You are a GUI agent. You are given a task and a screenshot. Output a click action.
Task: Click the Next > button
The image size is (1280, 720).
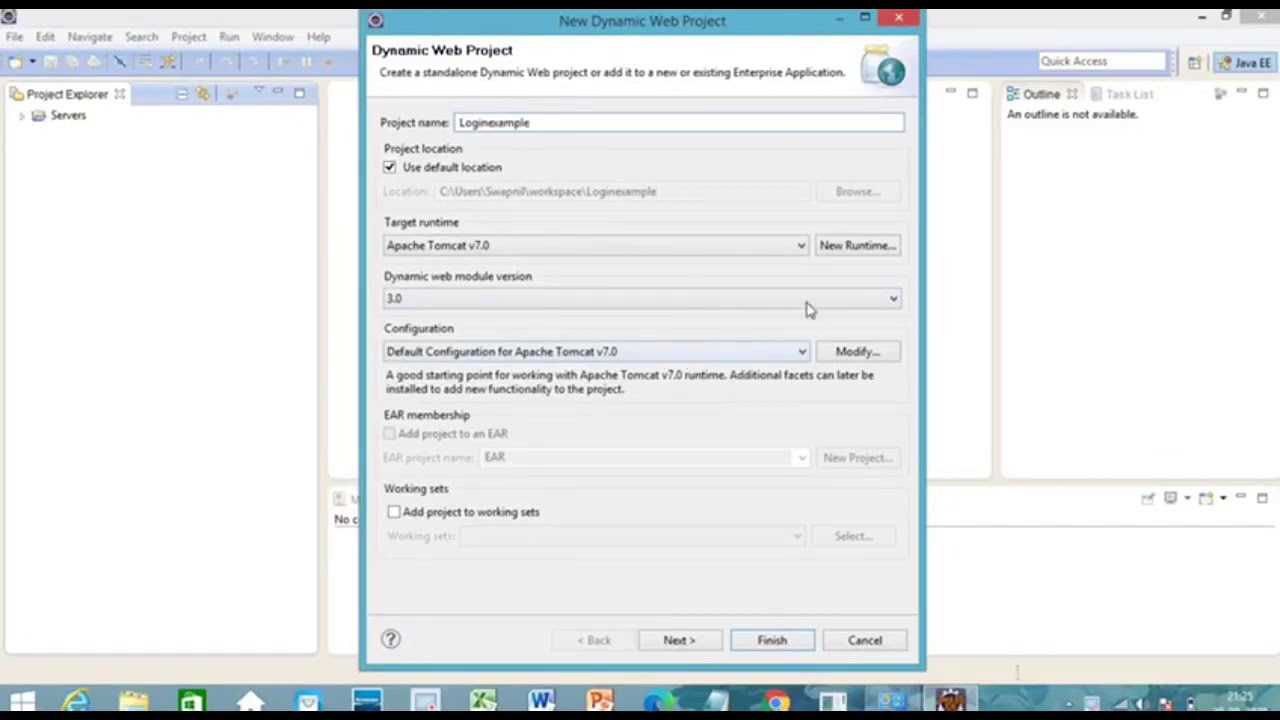(679, 640)
